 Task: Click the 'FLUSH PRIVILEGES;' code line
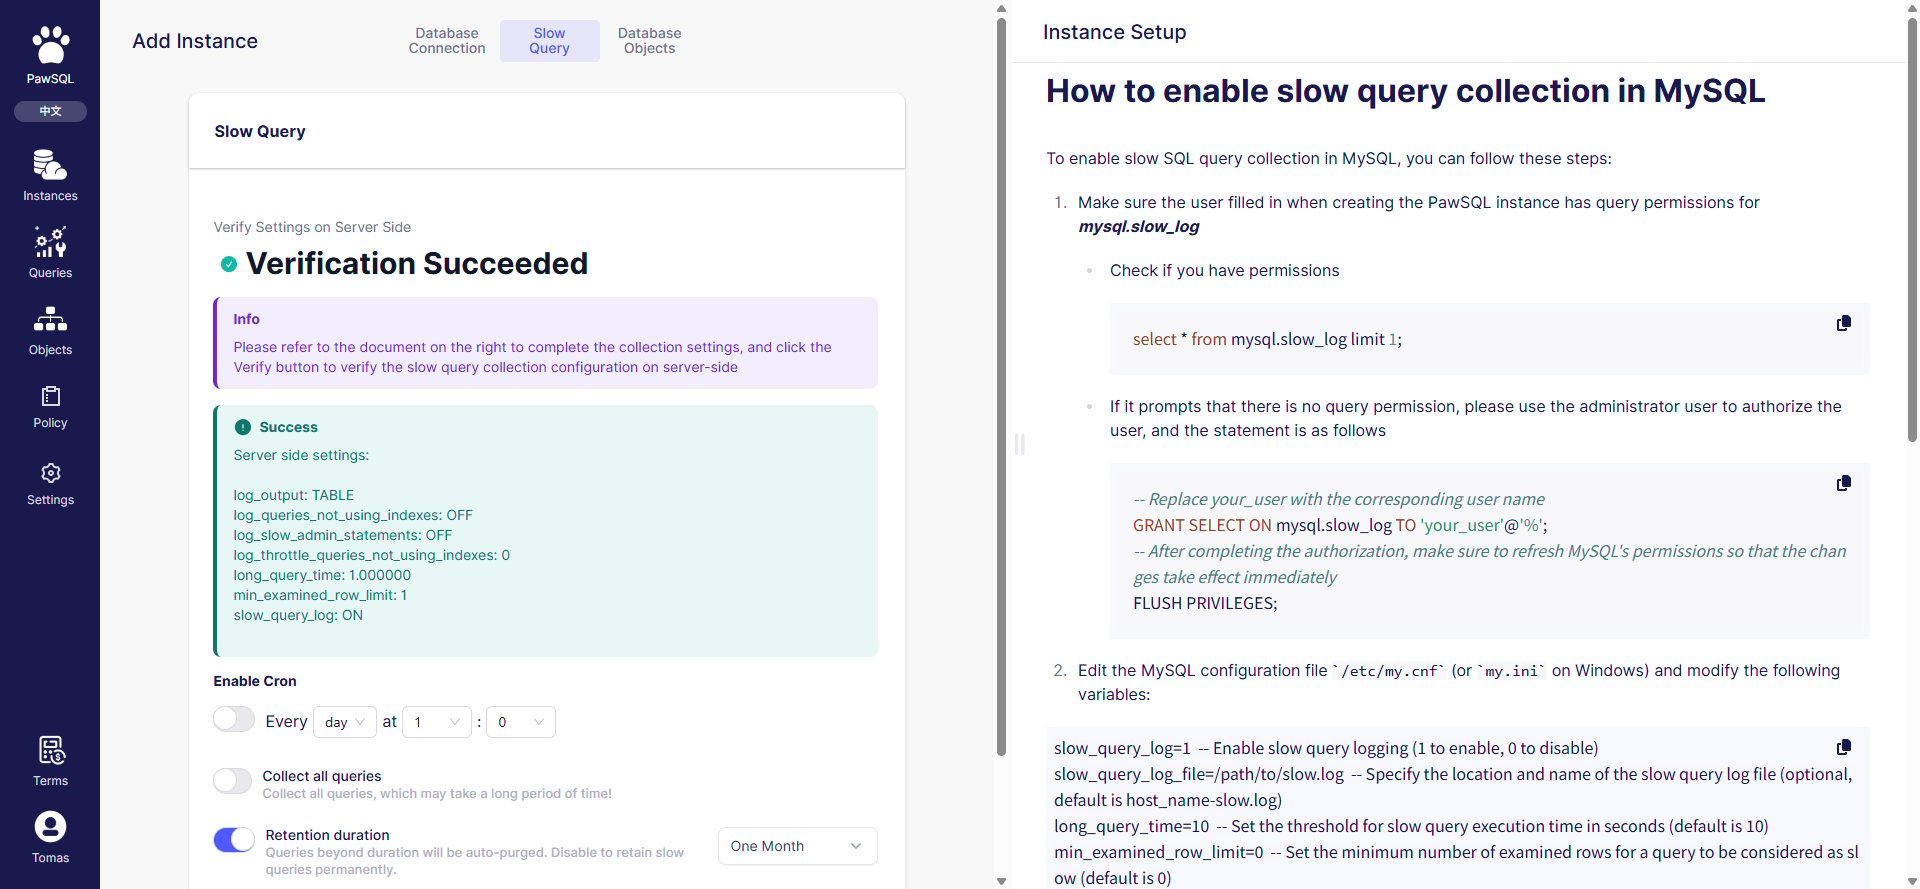1205,603
